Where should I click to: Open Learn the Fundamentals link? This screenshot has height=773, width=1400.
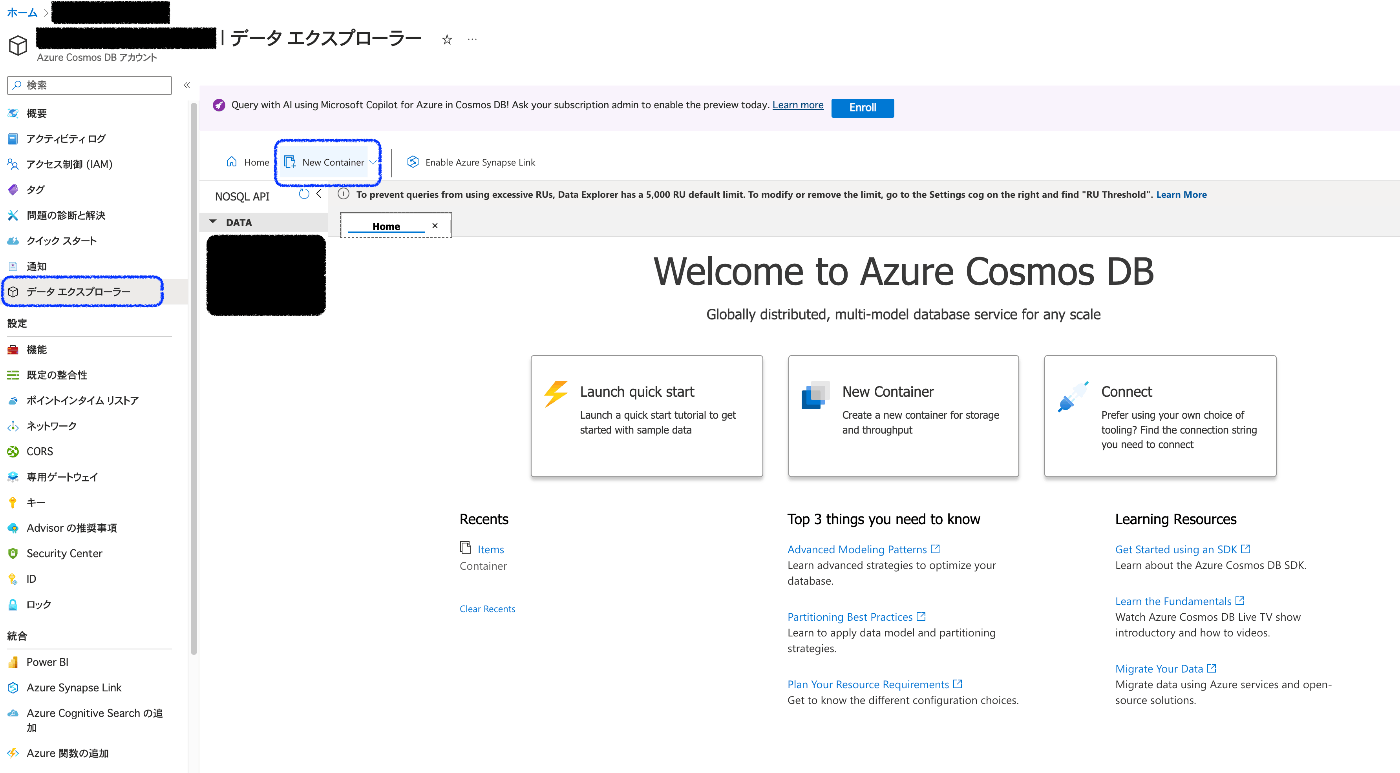(x=1180, y=601)
